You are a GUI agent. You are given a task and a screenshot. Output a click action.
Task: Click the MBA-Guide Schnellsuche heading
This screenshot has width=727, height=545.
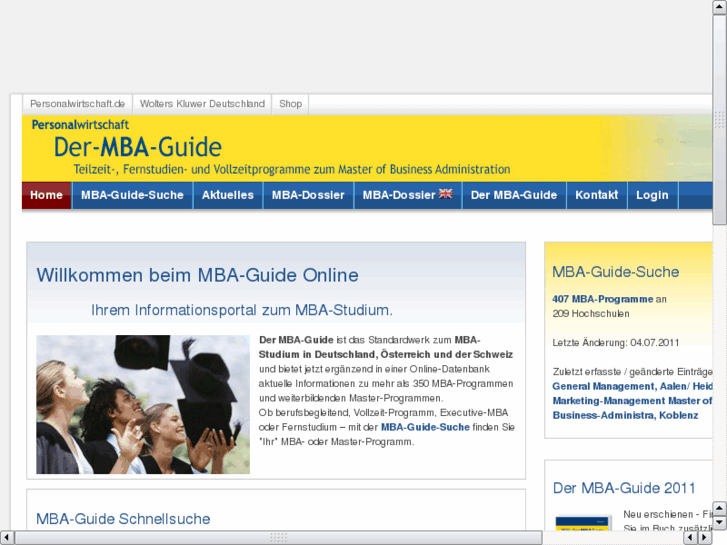(123, 519)
